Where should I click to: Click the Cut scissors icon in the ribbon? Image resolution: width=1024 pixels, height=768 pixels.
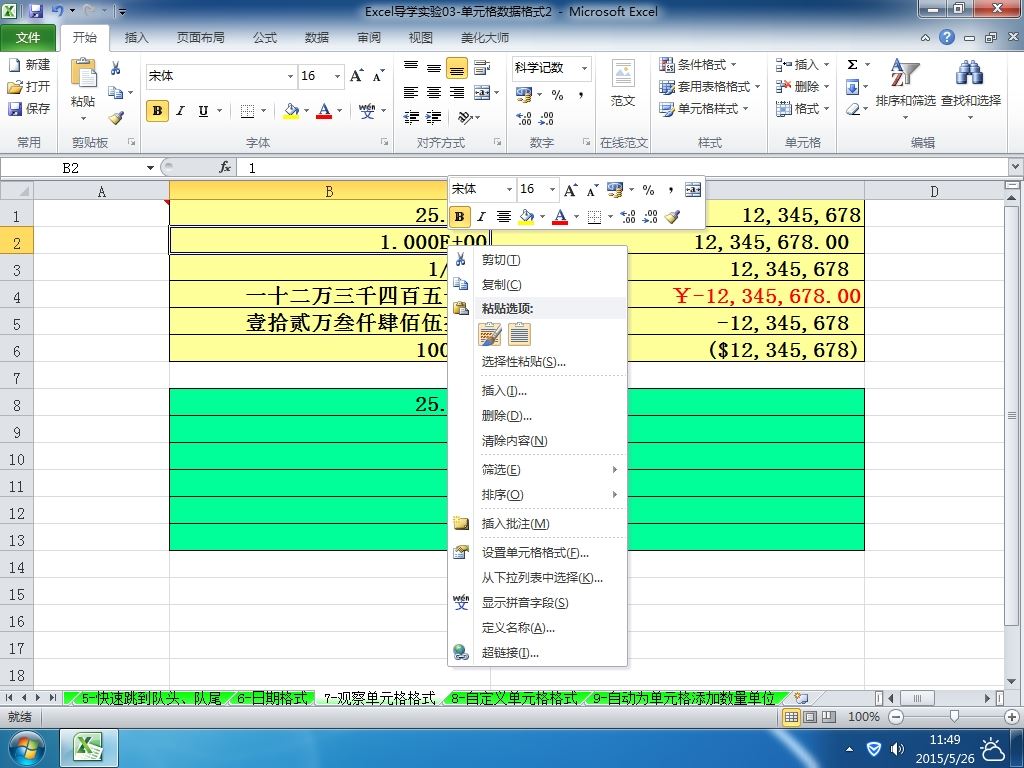click(x=116, y=68)
